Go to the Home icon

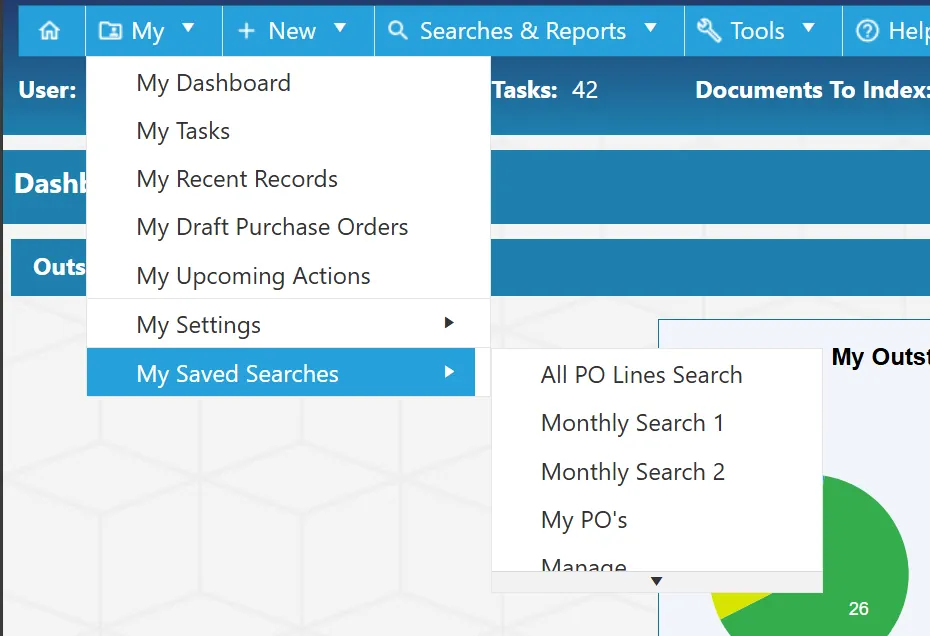[x=50, y=30]
